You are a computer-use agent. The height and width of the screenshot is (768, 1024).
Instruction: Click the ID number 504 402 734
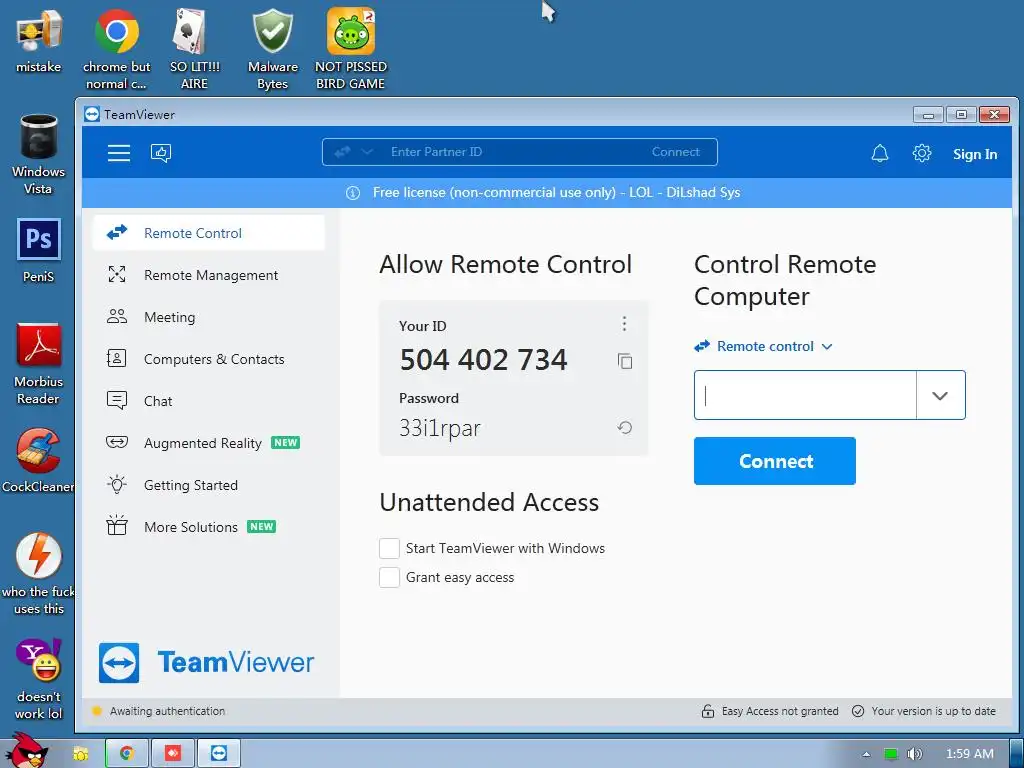[x=483, y=360]
